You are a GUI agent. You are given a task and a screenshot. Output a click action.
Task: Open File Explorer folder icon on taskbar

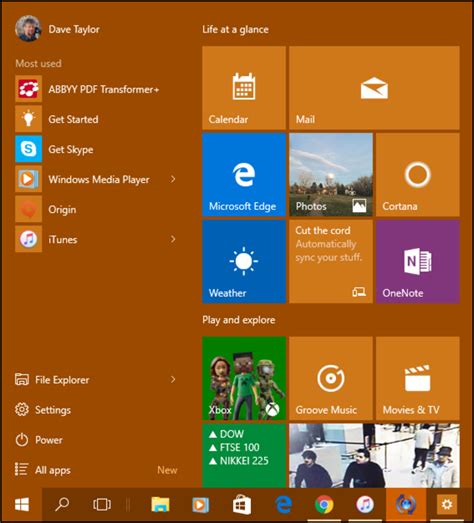coord(160,505)
